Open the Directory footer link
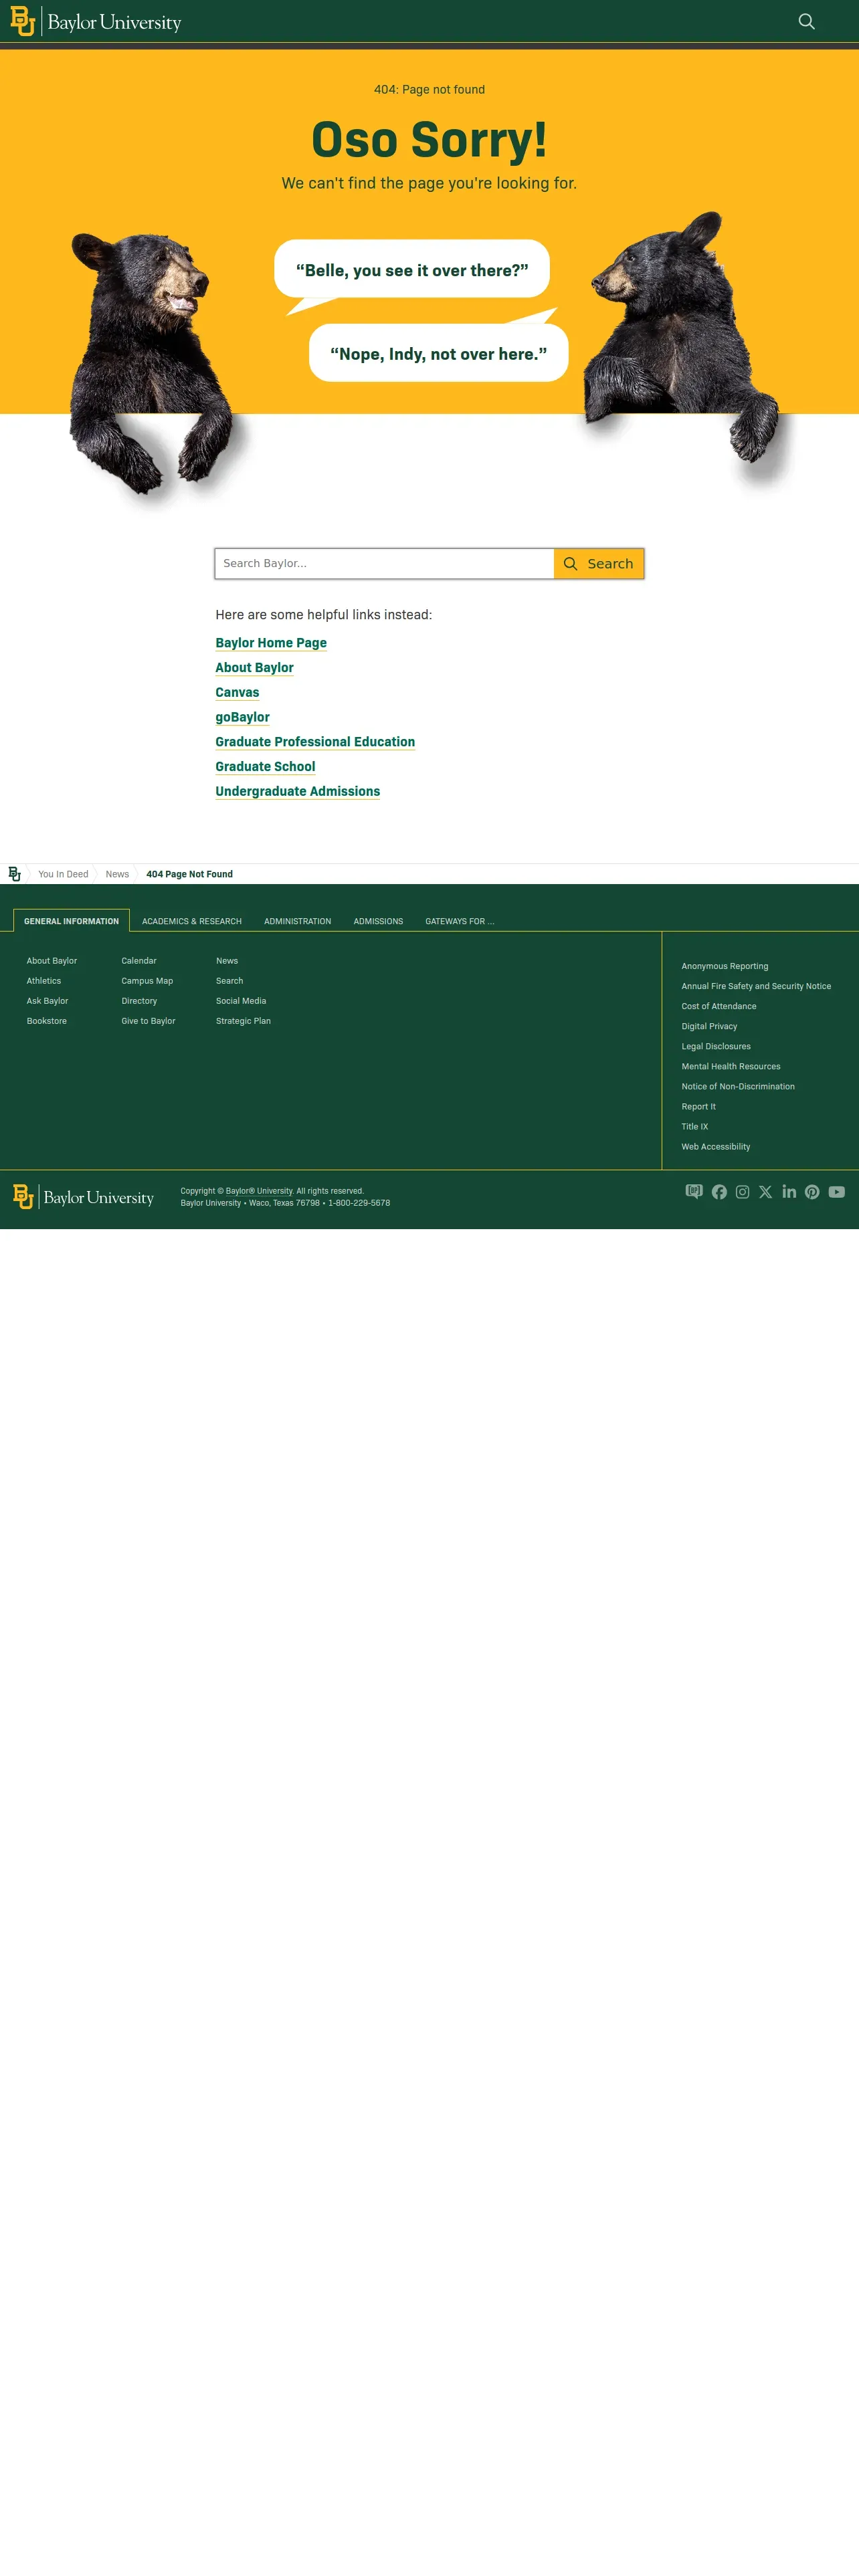 139,1001
